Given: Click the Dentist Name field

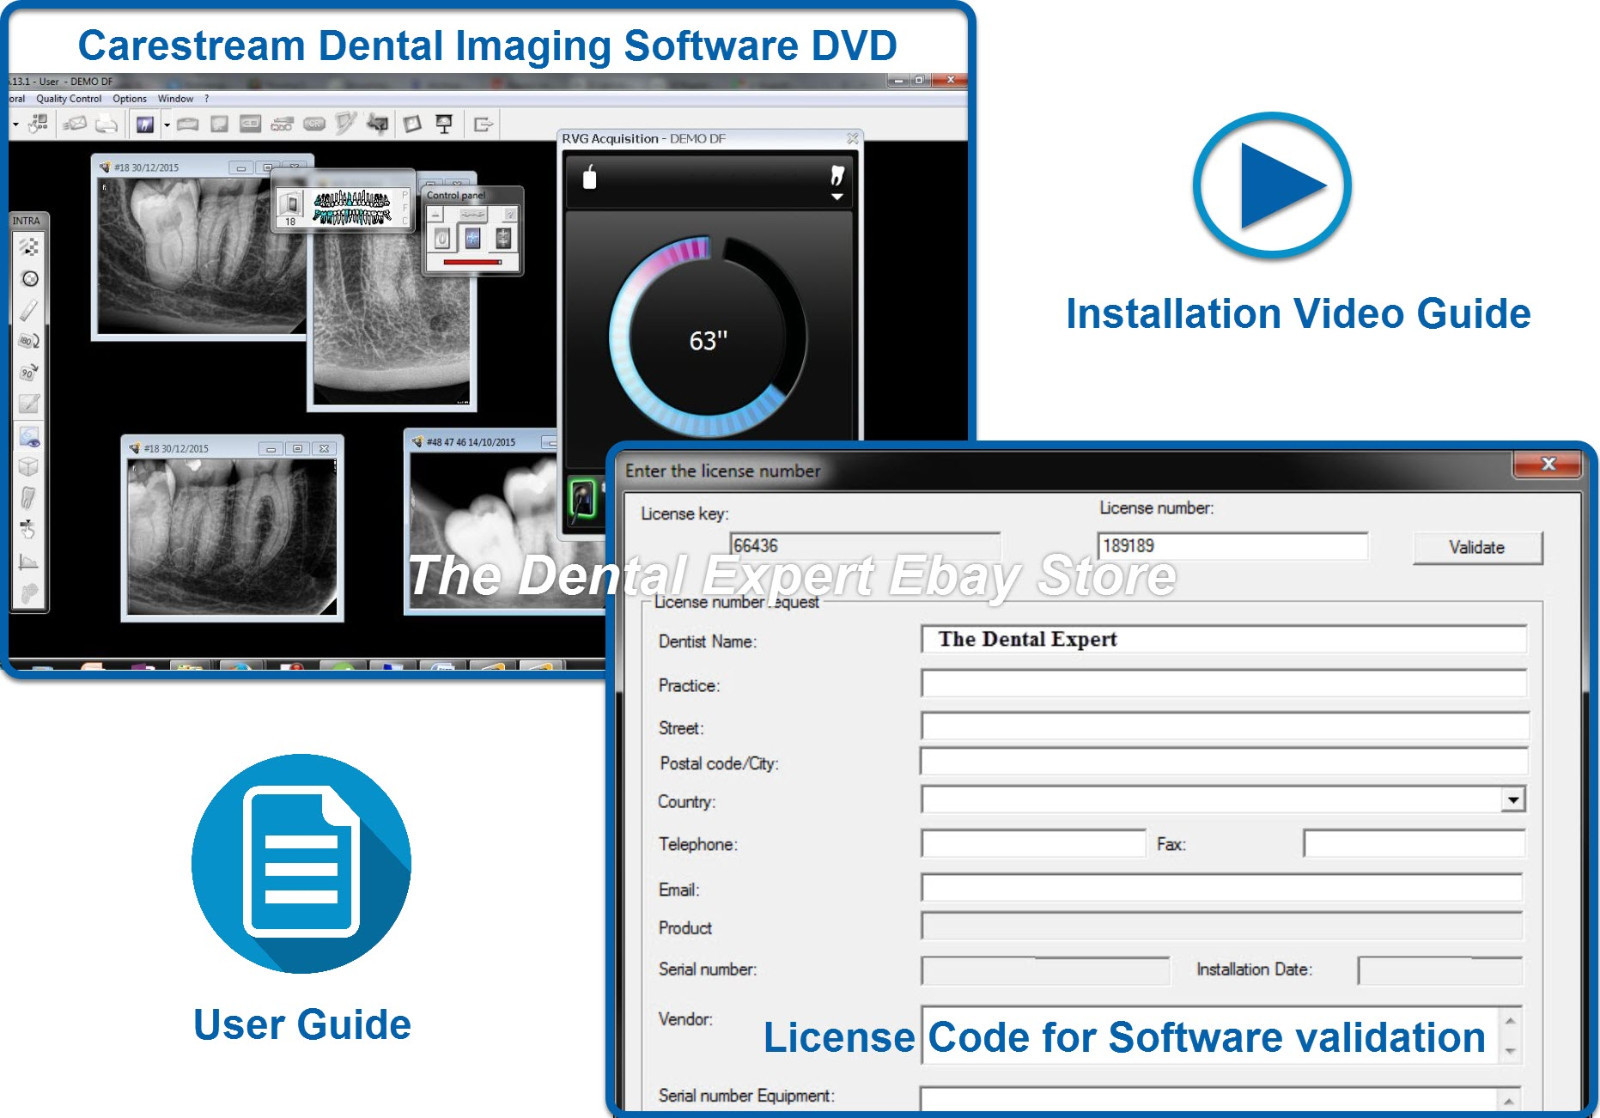Looking at the screenshot, I should (1224, 640).
